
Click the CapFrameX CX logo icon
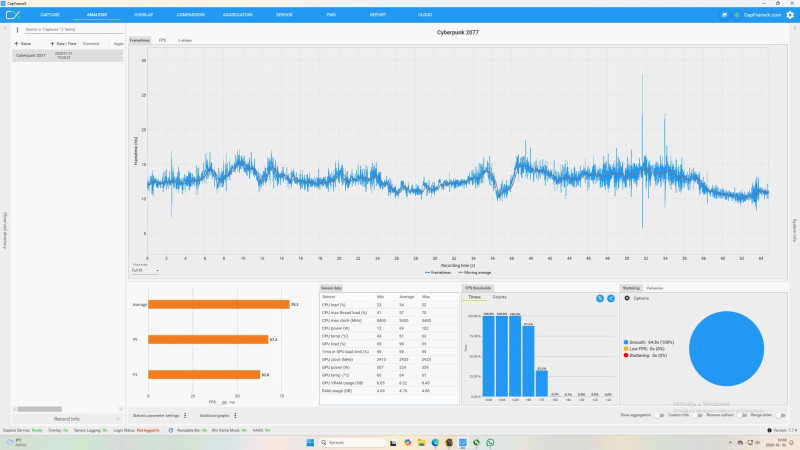coord(13,15)
